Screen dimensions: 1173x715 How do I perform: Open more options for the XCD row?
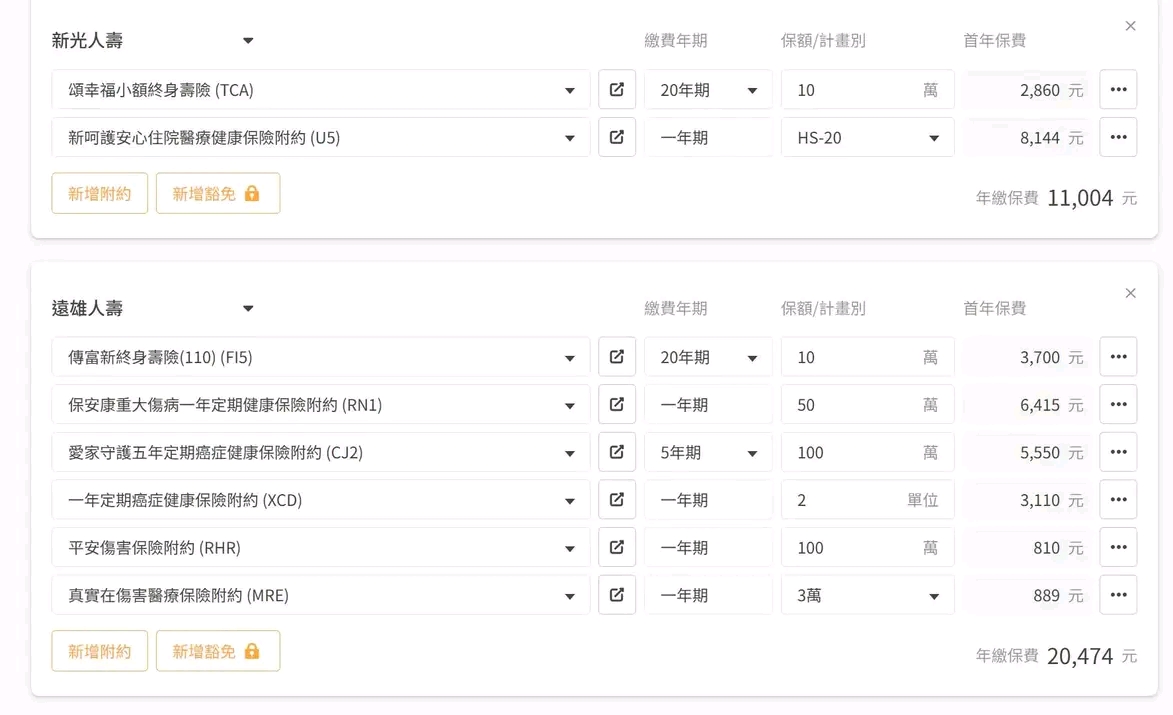1118,500
